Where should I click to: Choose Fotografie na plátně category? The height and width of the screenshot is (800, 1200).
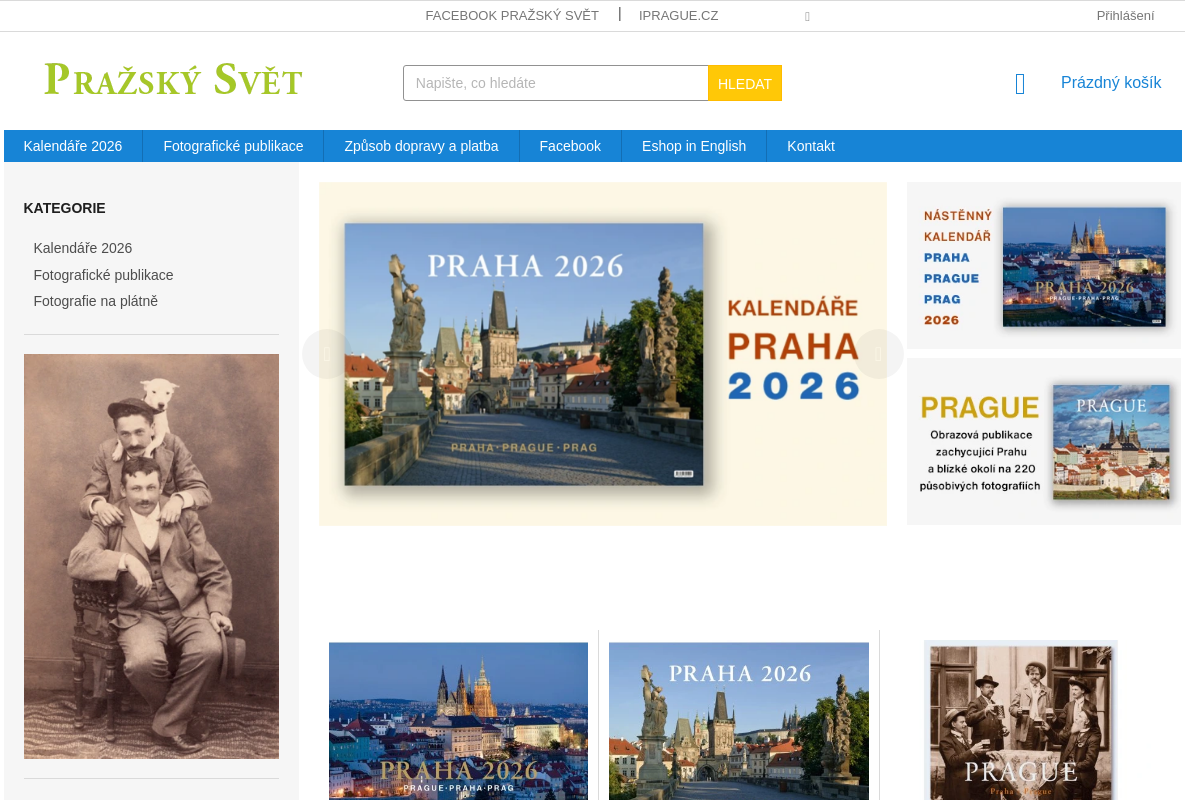95,300
